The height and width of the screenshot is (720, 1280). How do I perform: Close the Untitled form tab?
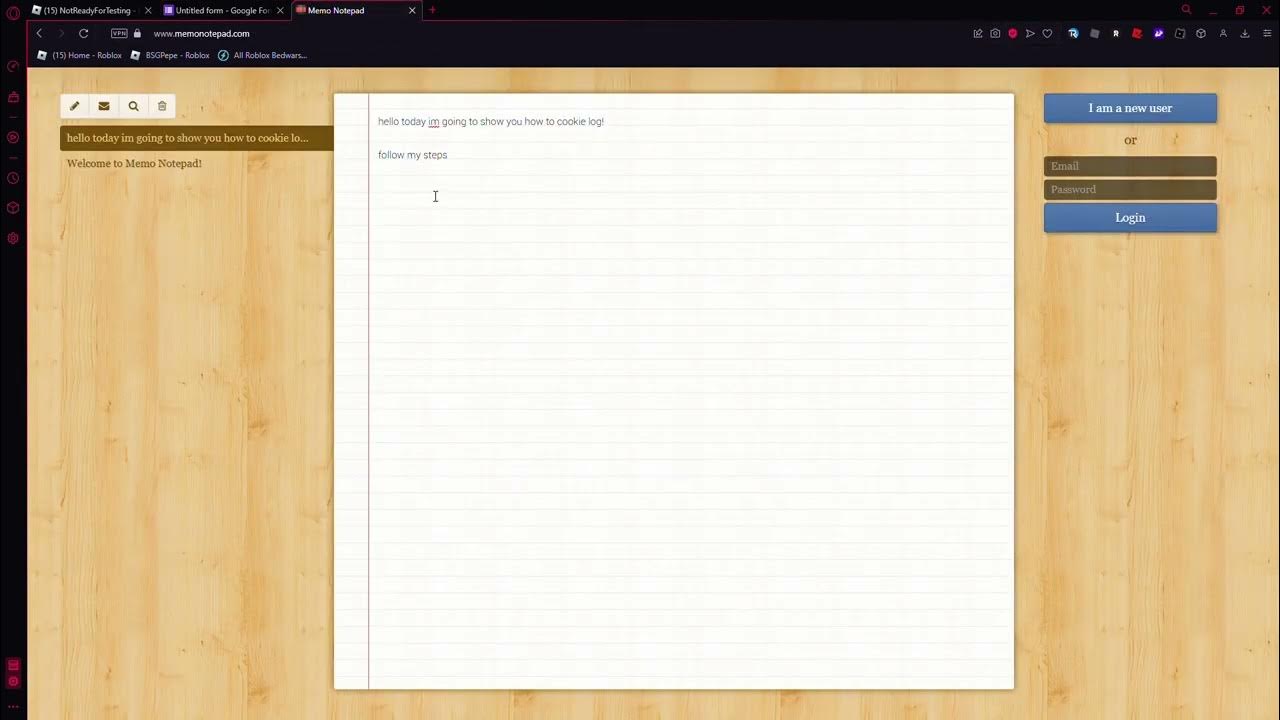pyautogui.click(x=280, y=10)
